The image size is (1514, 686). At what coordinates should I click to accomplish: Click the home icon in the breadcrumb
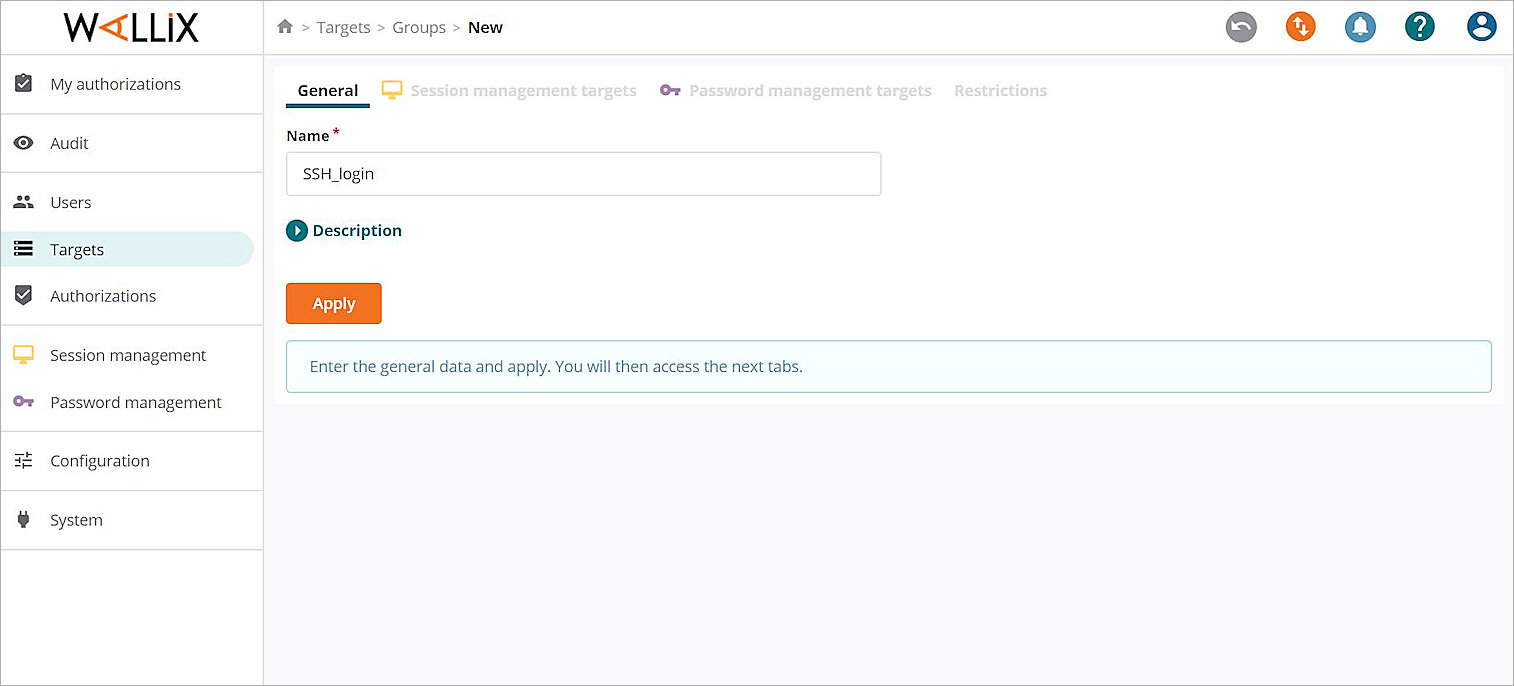285,27
